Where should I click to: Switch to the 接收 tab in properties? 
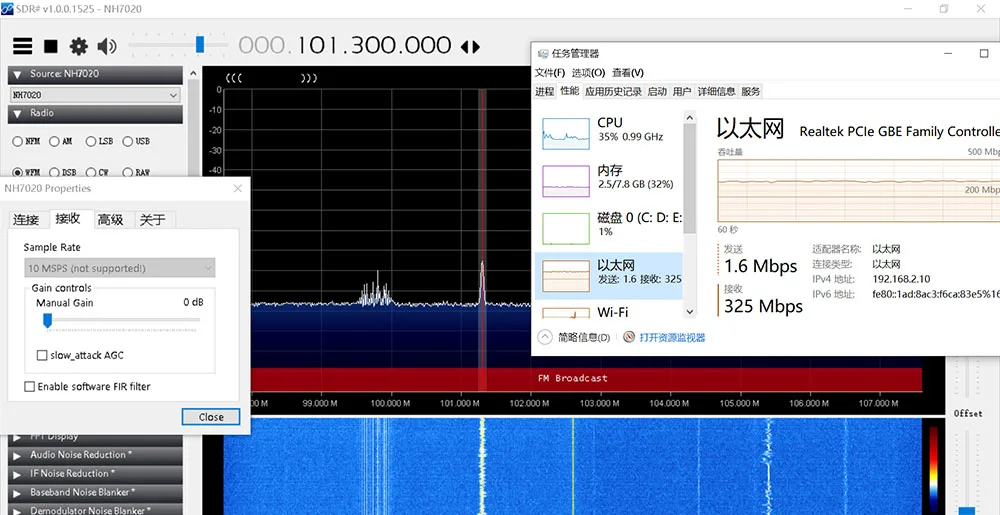click(x=68, y=219)
